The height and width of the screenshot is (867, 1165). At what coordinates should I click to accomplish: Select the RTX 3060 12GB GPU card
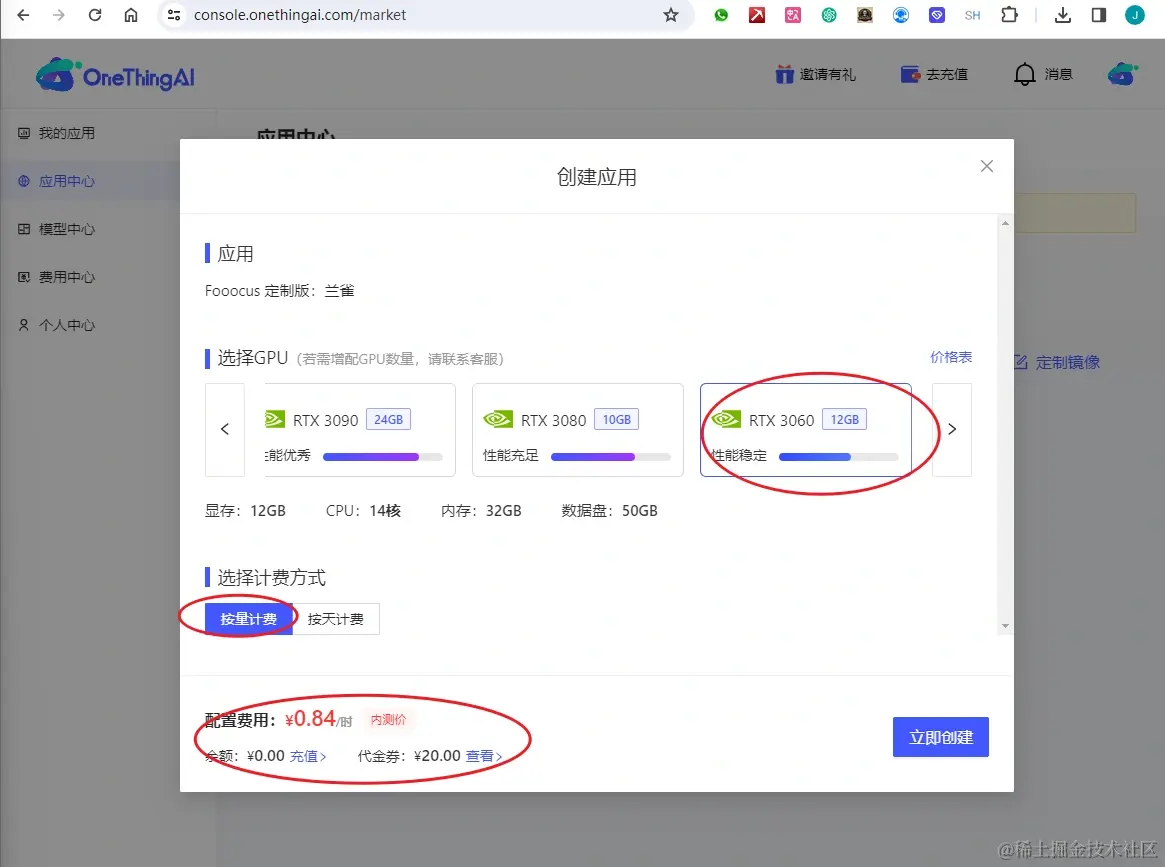click(x=805, y=429)
